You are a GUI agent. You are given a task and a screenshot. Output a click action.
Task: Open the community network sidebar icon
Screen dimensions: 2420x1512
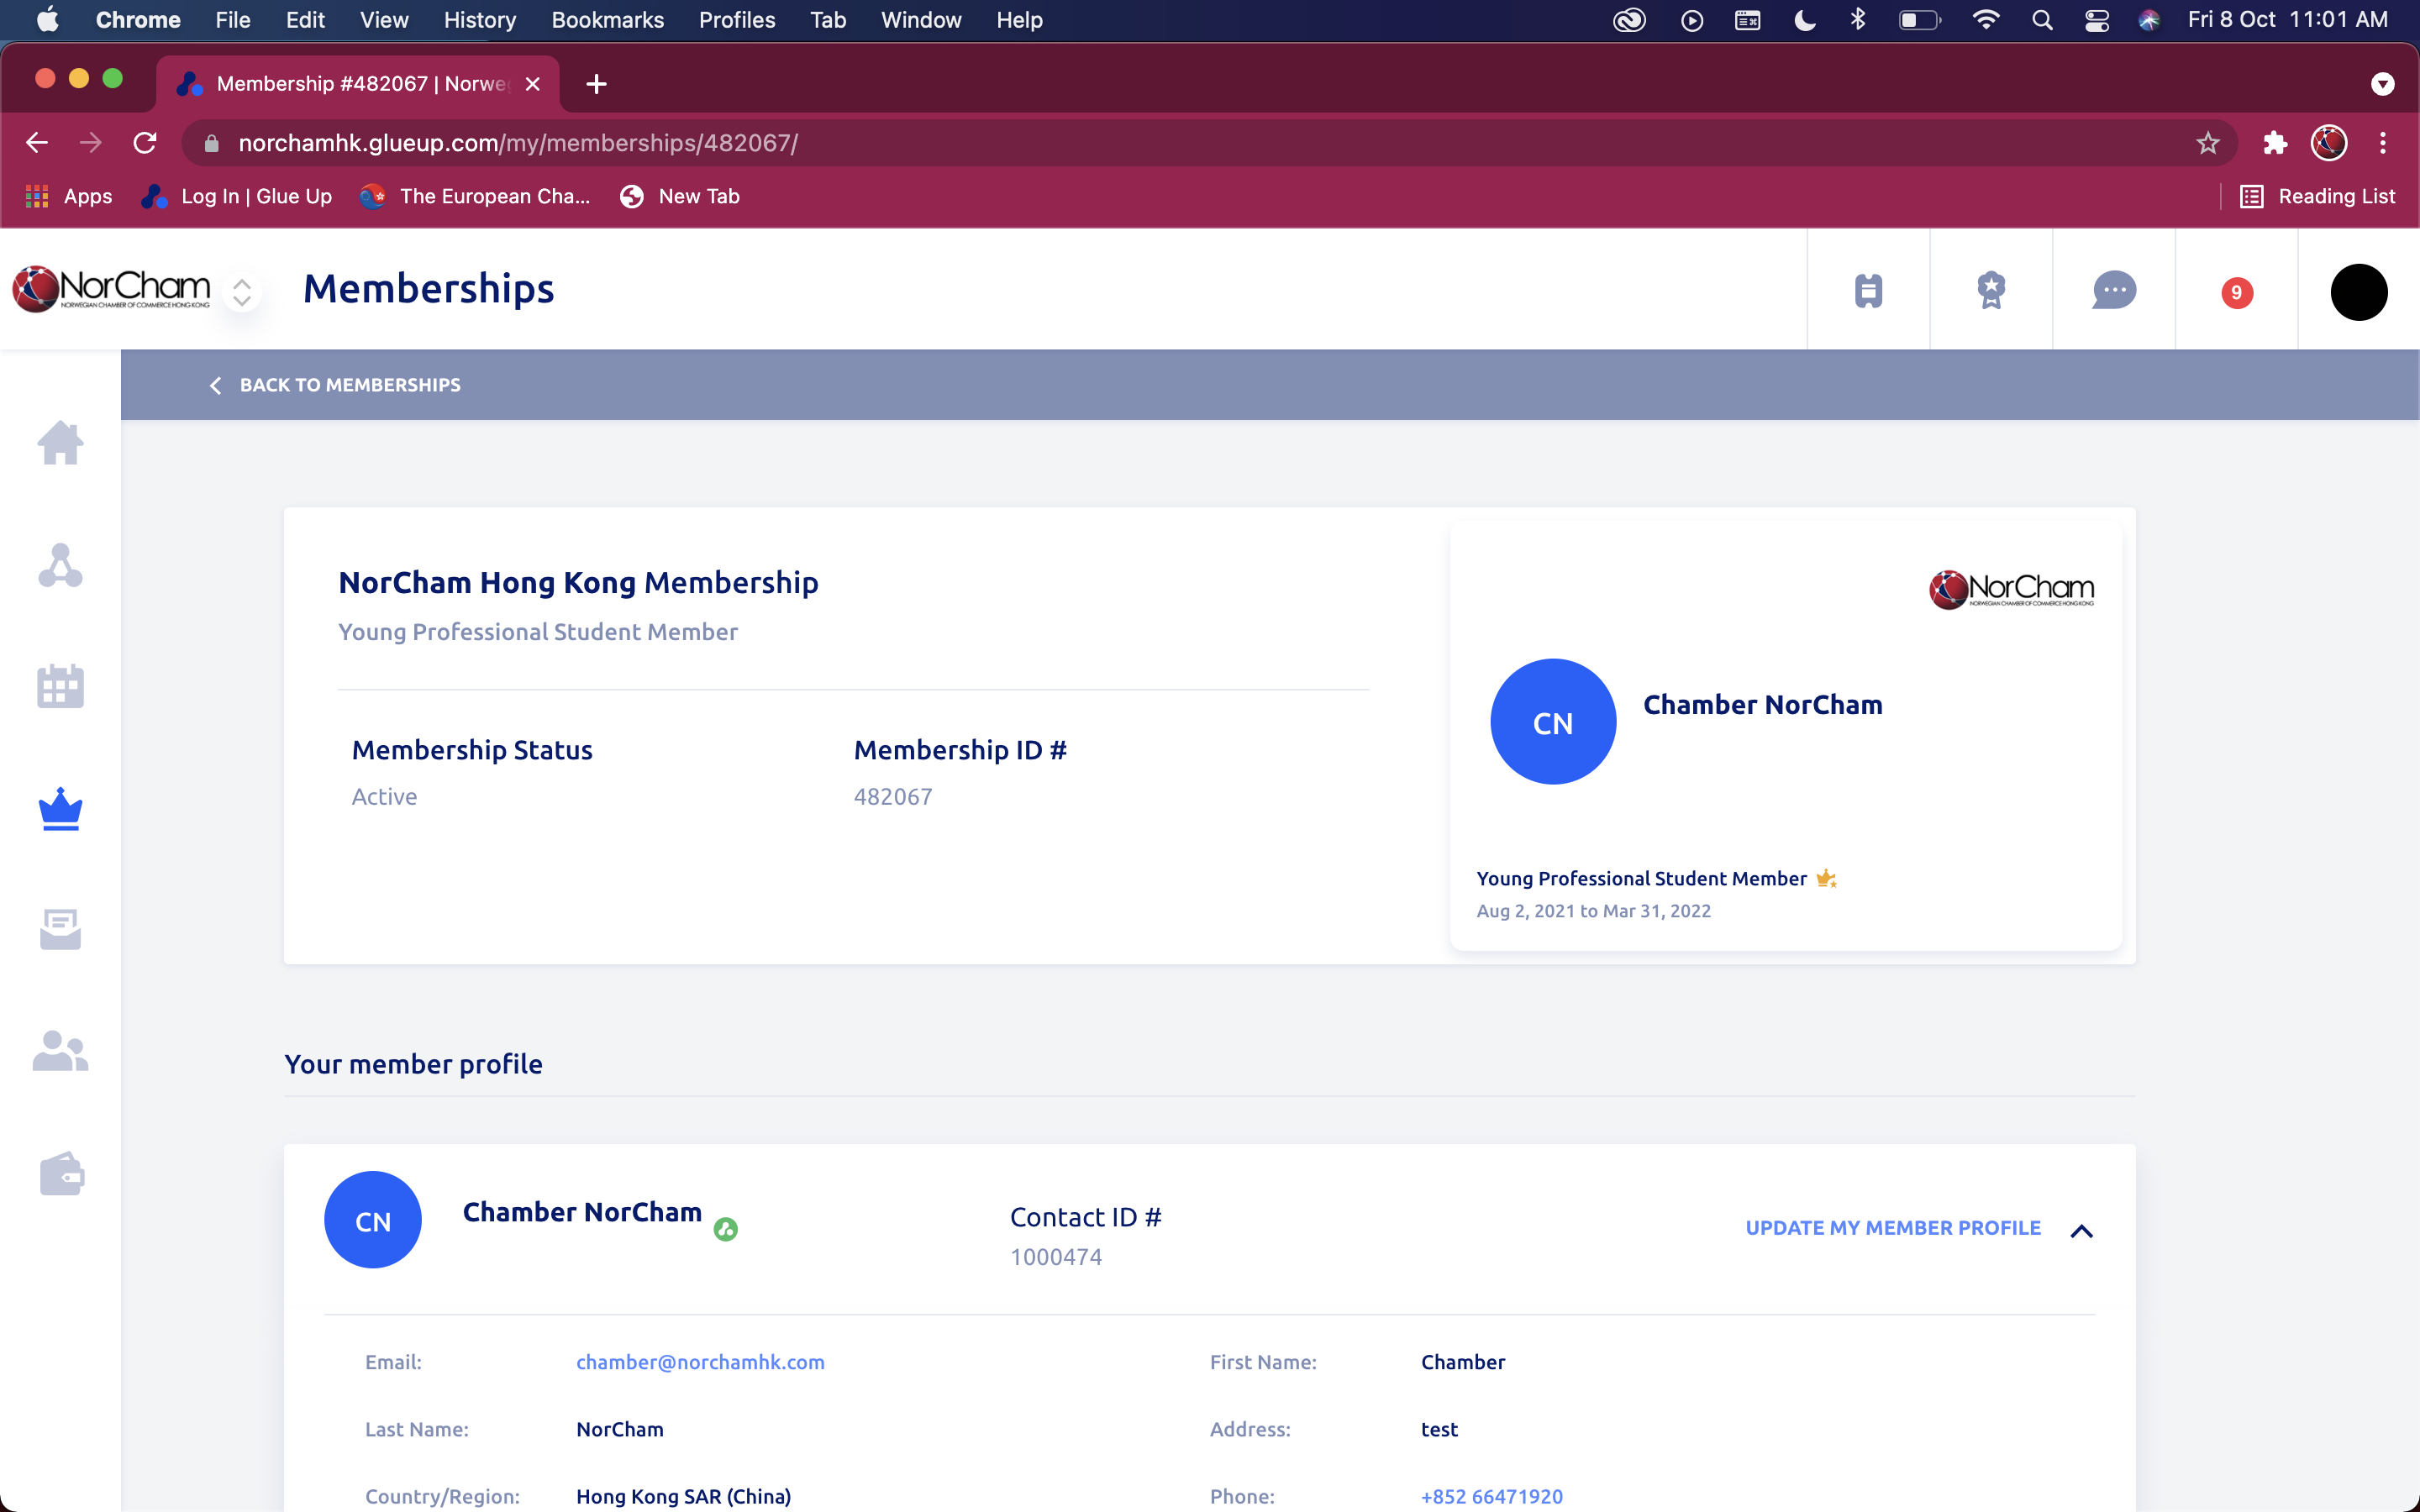pyautogui.click(x=60, y=565)
